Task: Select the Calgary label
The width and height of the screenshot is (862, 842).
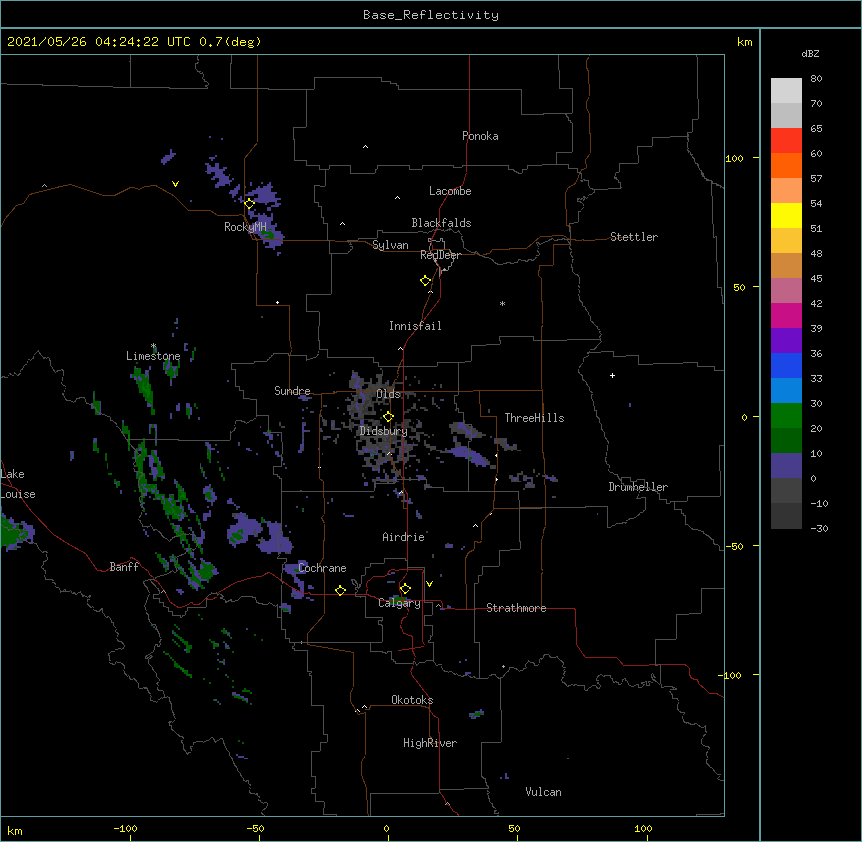Action: tap(399, 603)
